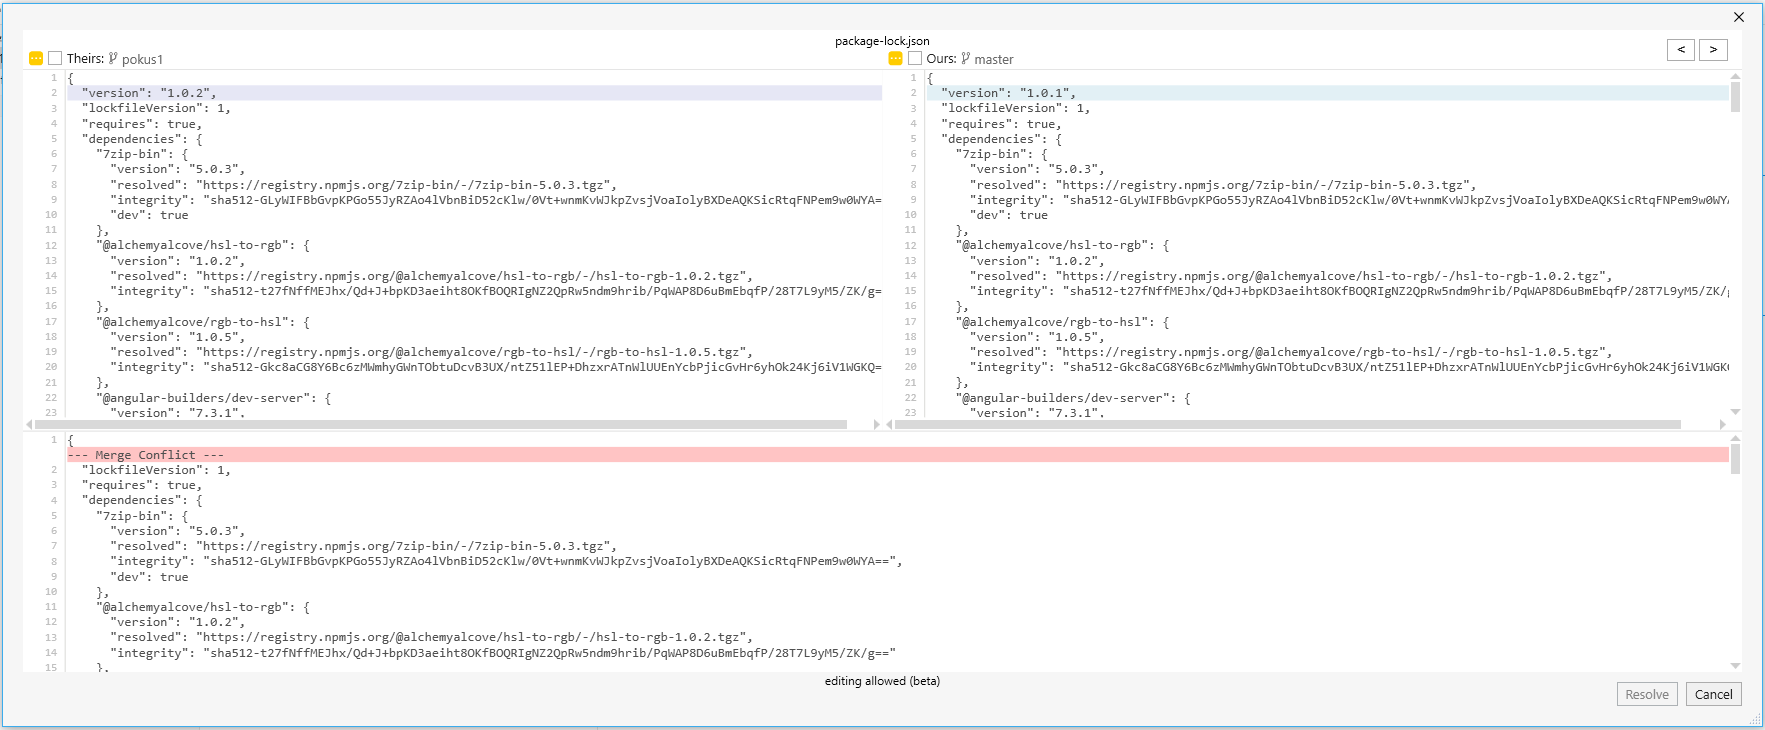1765x730 pixels.
Task: Click the left arrow of Theirs horizontal scrollbar
Action: pyautogui.click(x=28, y=425)
